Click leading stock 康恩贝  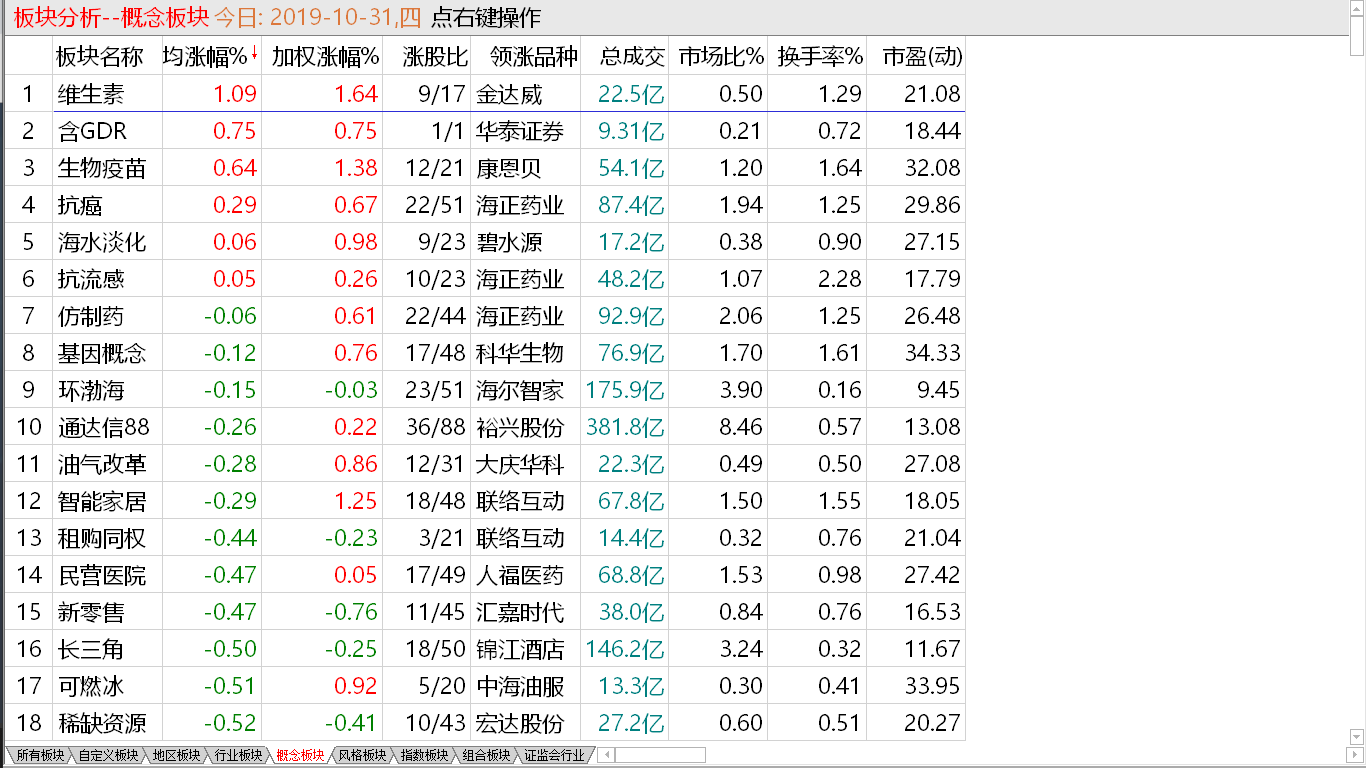coord(509,168)
